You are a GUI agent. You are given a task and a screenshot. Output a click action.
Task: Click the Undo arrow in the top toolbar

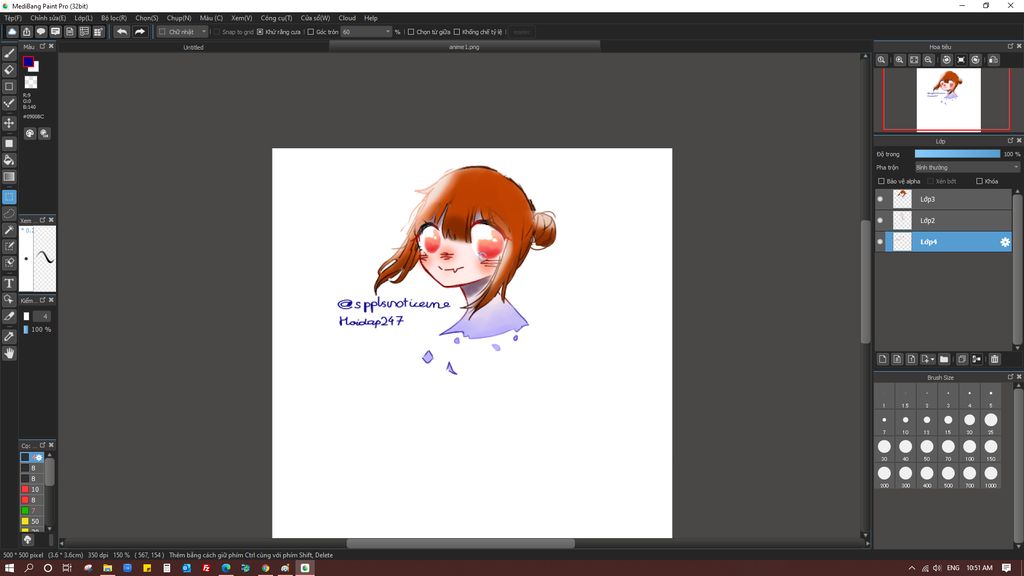pos(121,31)
